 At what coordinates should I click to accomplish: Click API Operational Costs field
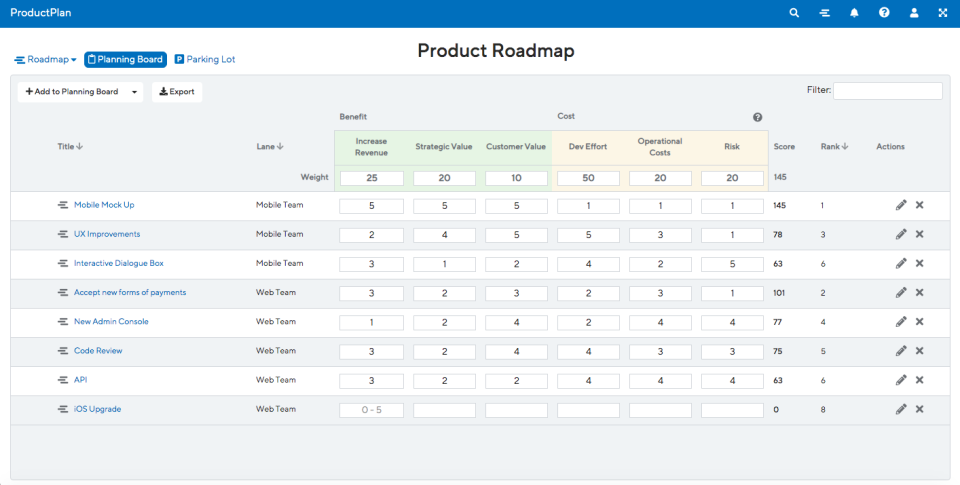pos(660,381)
